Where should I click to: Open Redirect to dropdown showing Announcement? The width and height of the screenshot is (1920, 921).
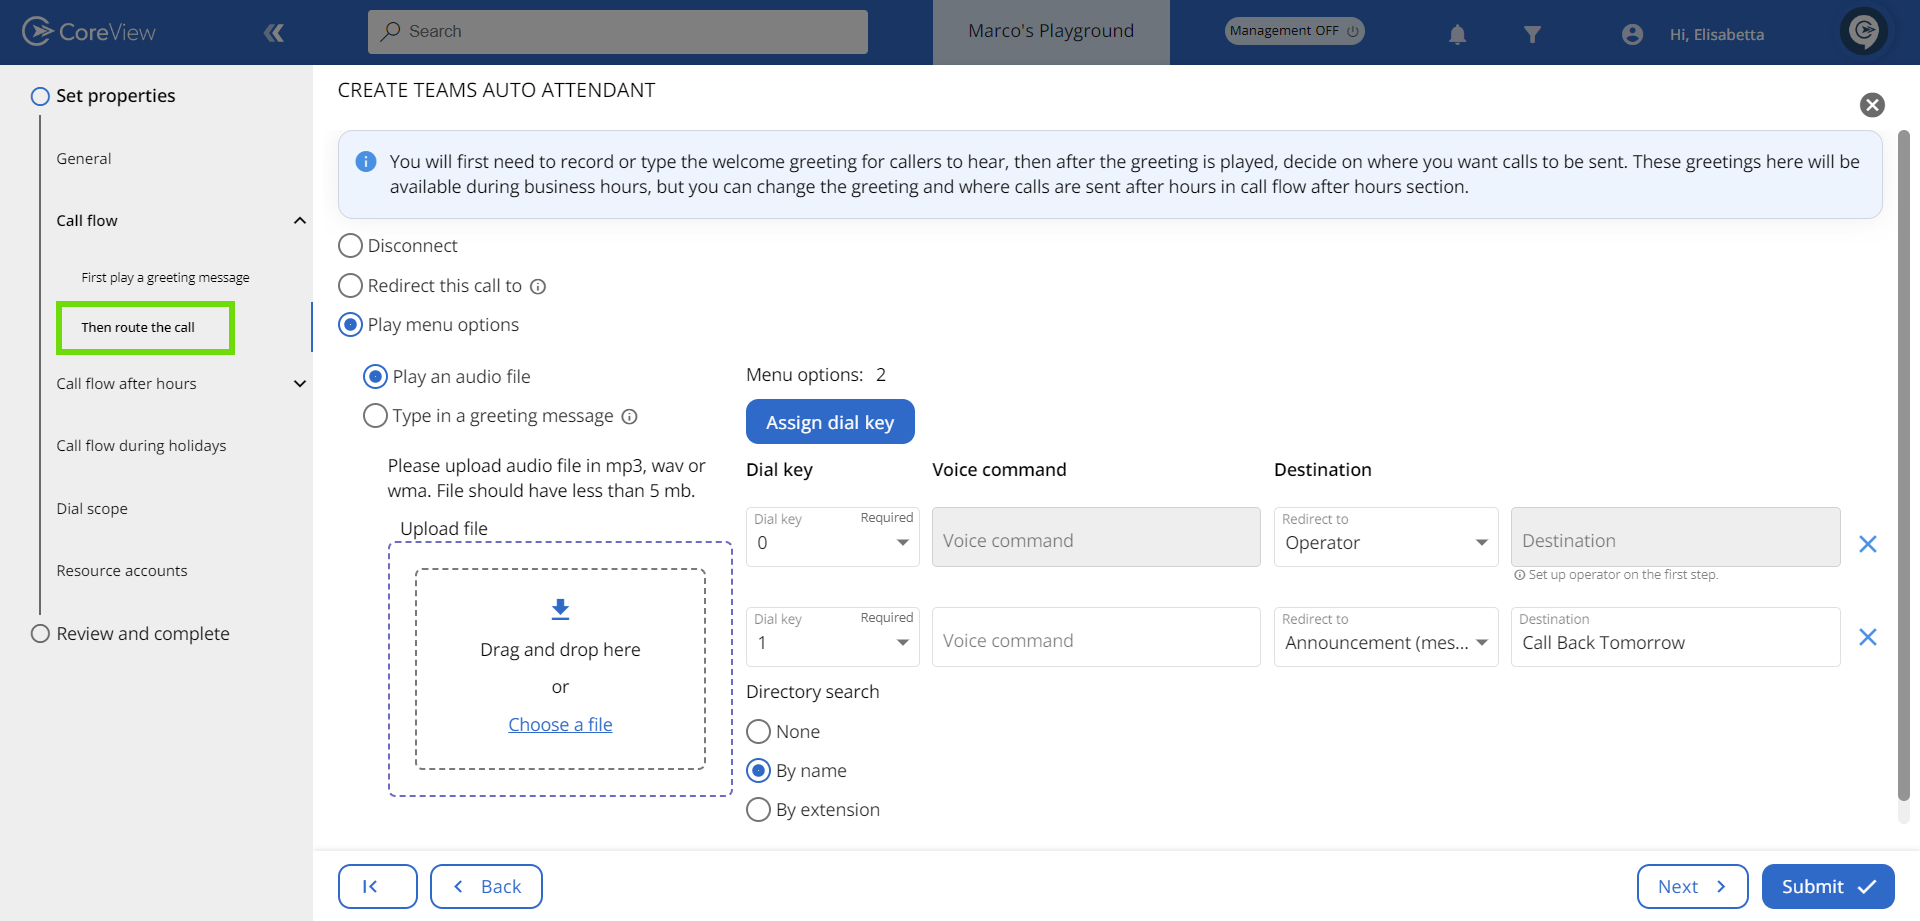[1386, 637]
